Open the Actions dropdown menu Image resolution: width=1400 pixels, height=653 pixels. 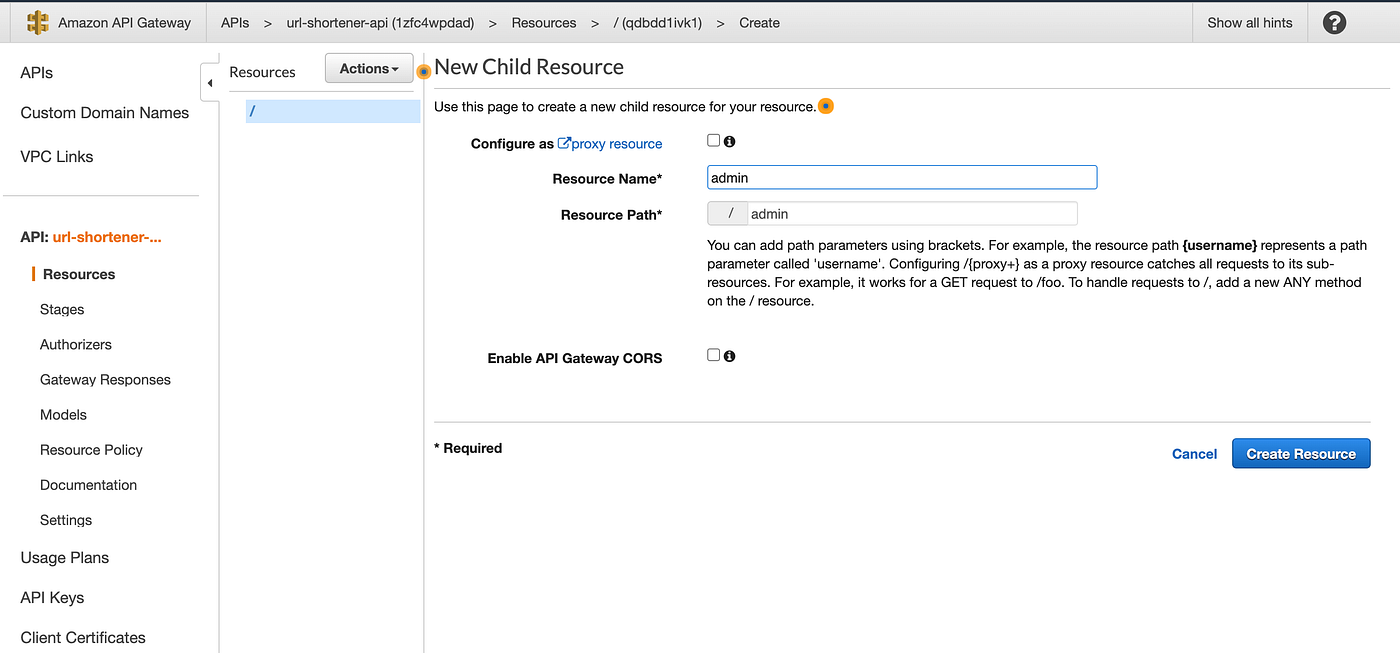[369, 69]
